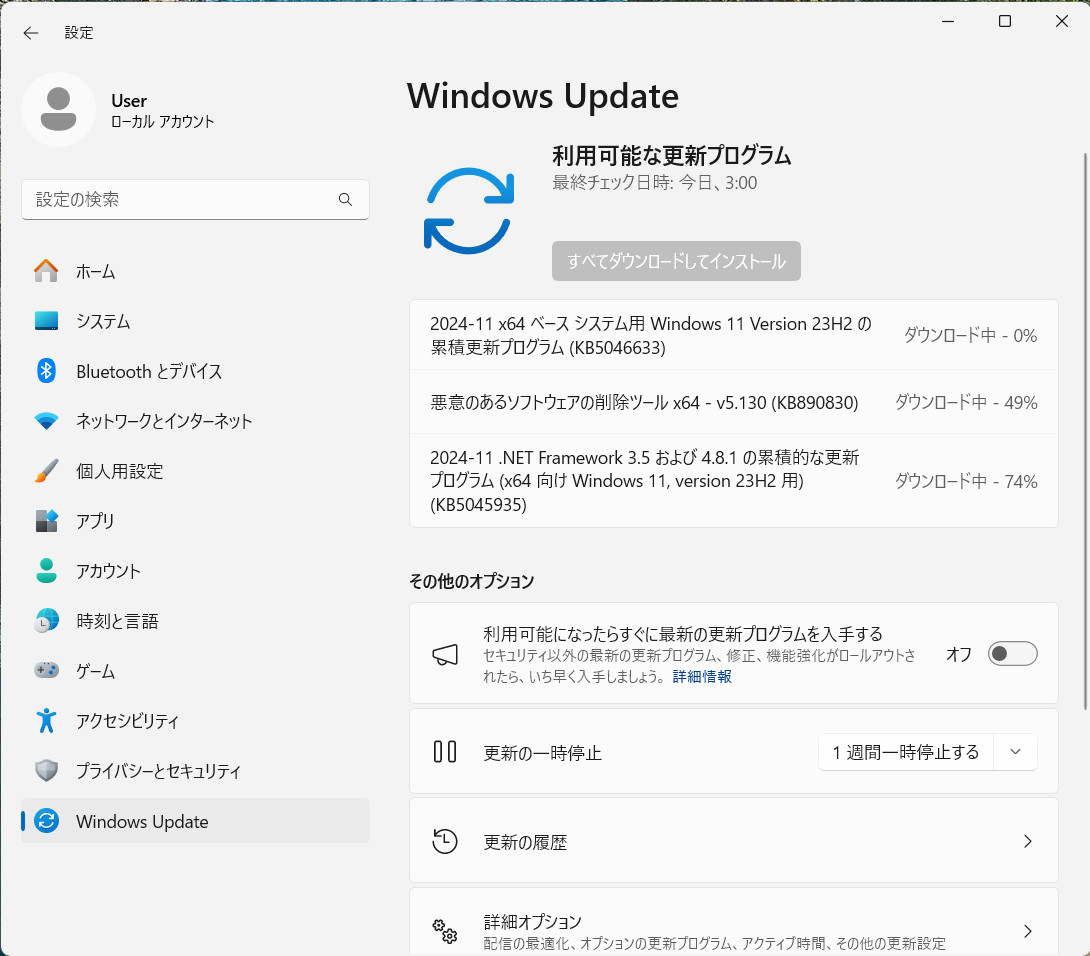Image resolution: width=1090 pixels, height=956 pixels.
Task: Click the megaphone icon for latest updates
Action: pos(445,654)
